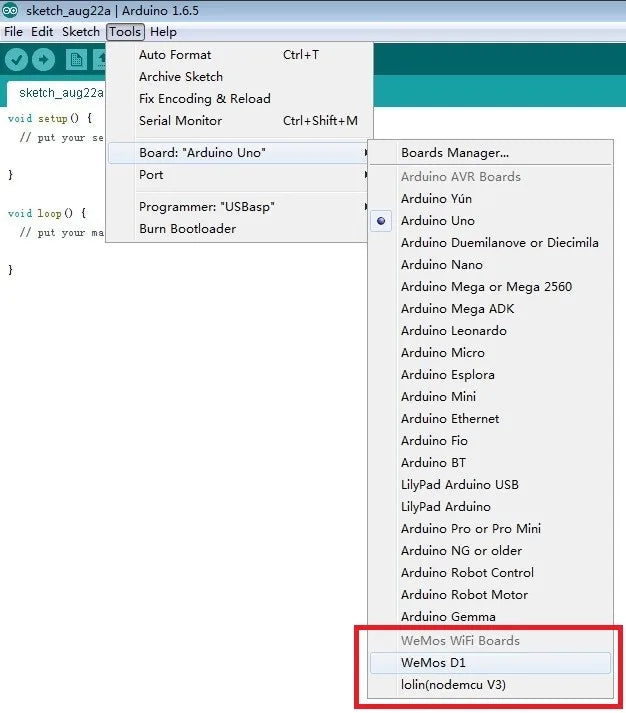Pick Arduino Mini from board list

click(x=490, y=397)
